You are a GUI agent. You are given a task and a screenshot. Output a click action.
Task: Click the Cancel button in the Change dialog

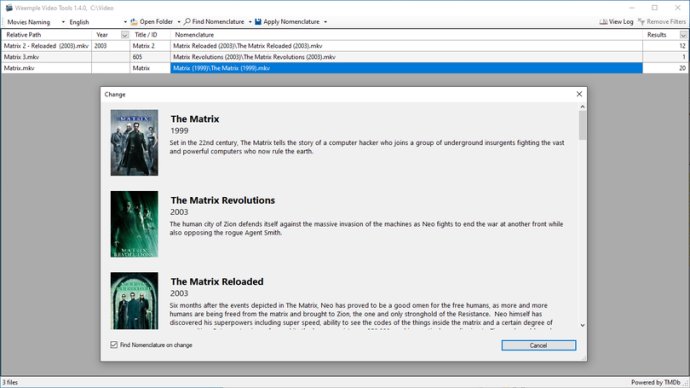539,345
